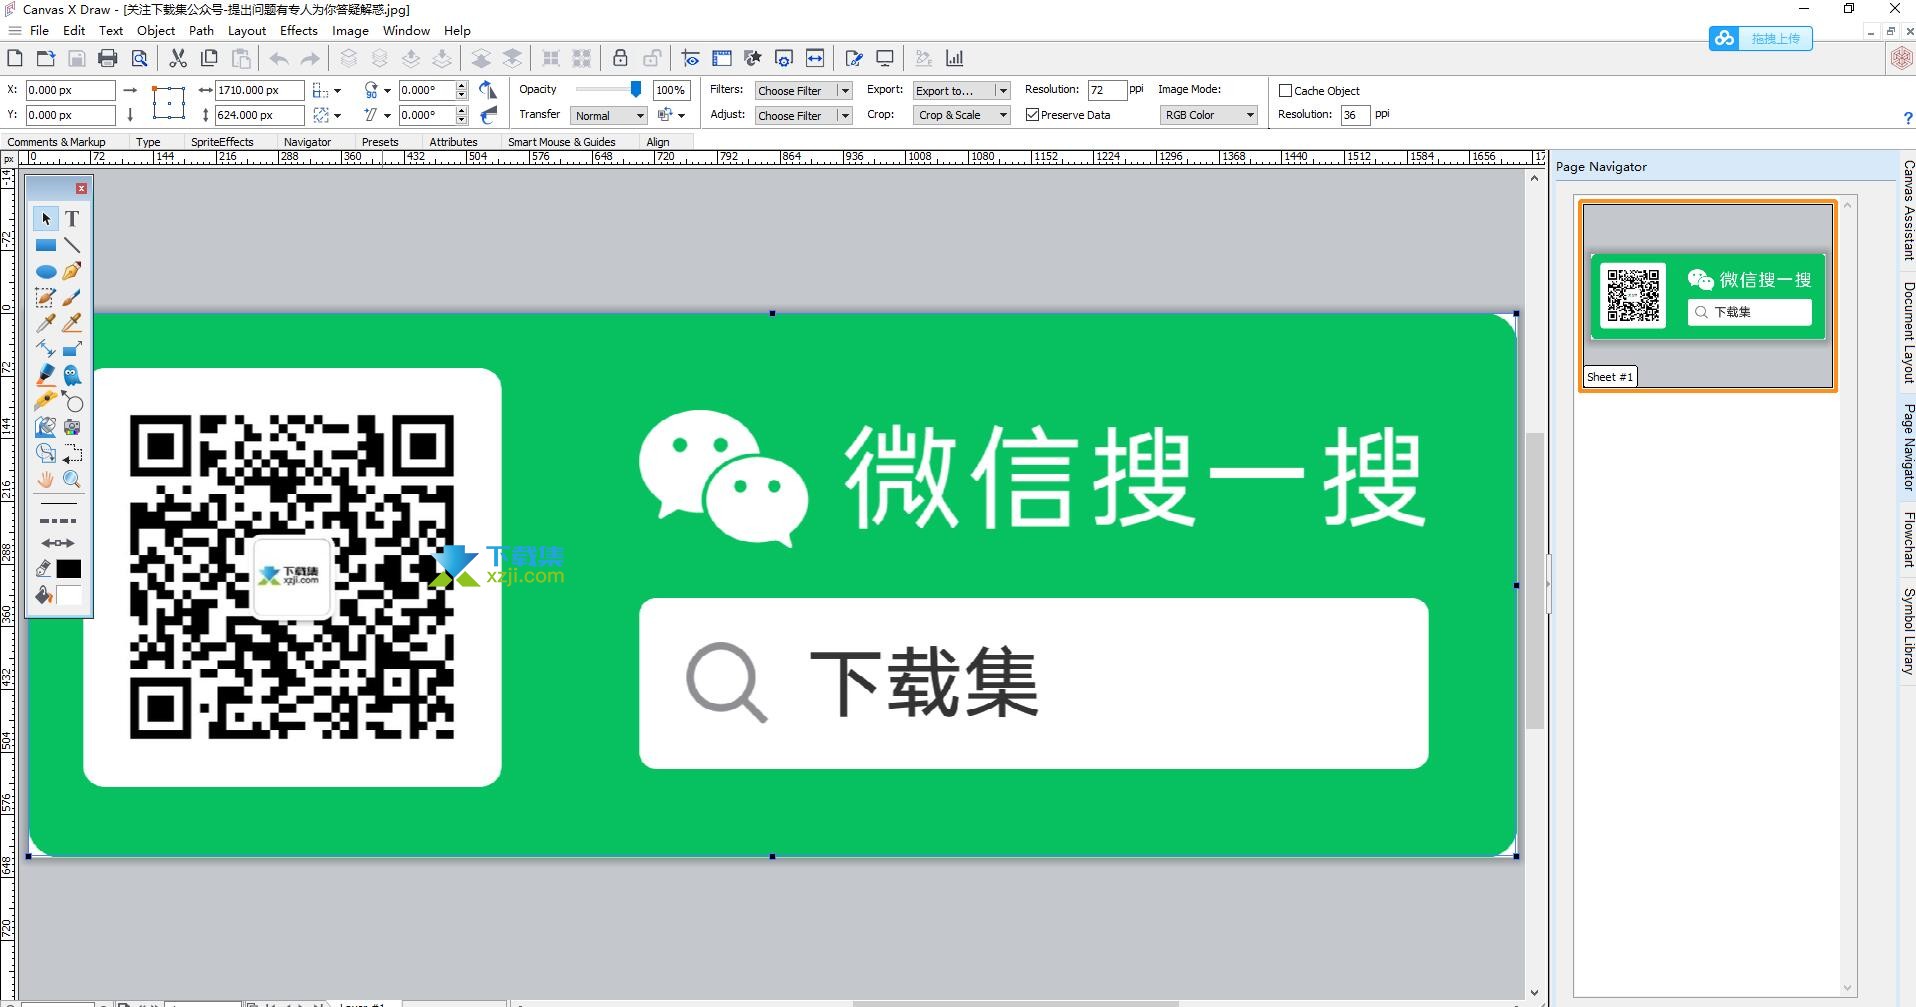Click the Open file icon
Viewport: 1916px width, 1007px height.
45,58
